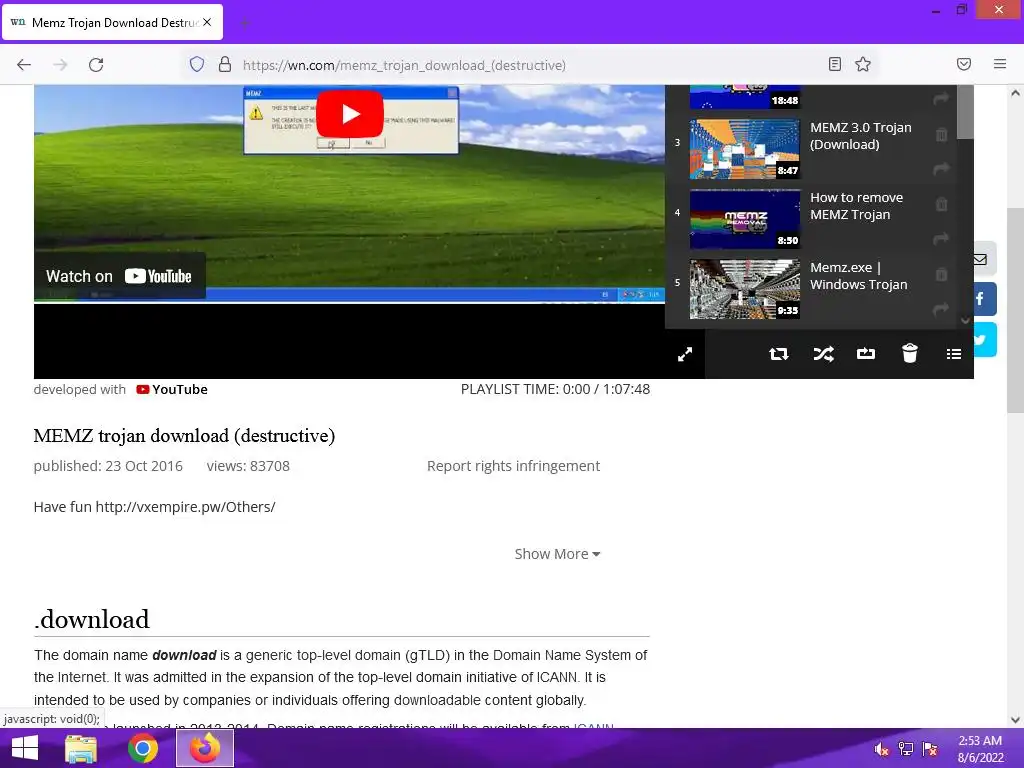Screen dimensions: 1024x768
Task: Launch Google Chrome from the taskbar
Action: click(x=142, y=748)
